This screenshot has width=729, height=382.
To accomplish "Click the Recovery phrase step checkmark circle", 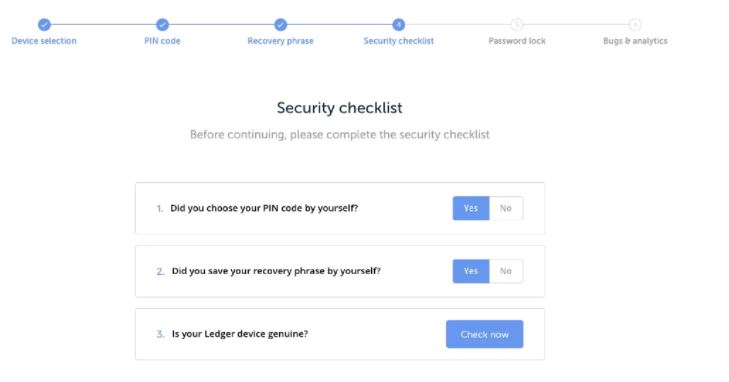I will pyautogui.click(x=280, y=25).
